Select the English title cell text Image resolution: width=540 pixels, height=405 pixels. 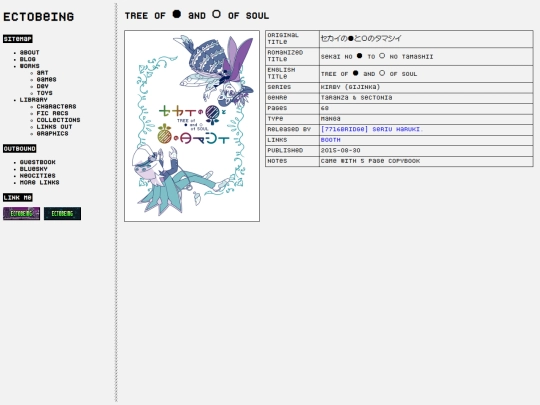(x=369, y=74)
